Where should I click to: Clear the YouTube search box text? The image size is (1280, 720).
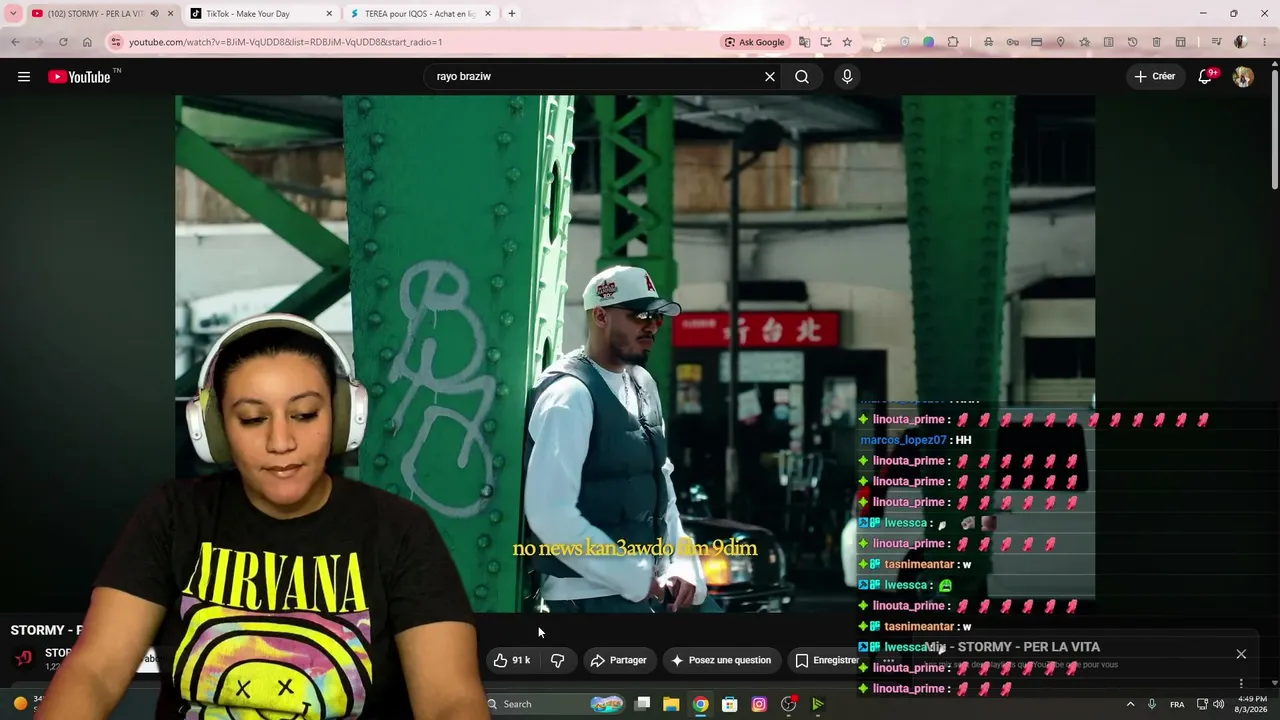[770, 76]
